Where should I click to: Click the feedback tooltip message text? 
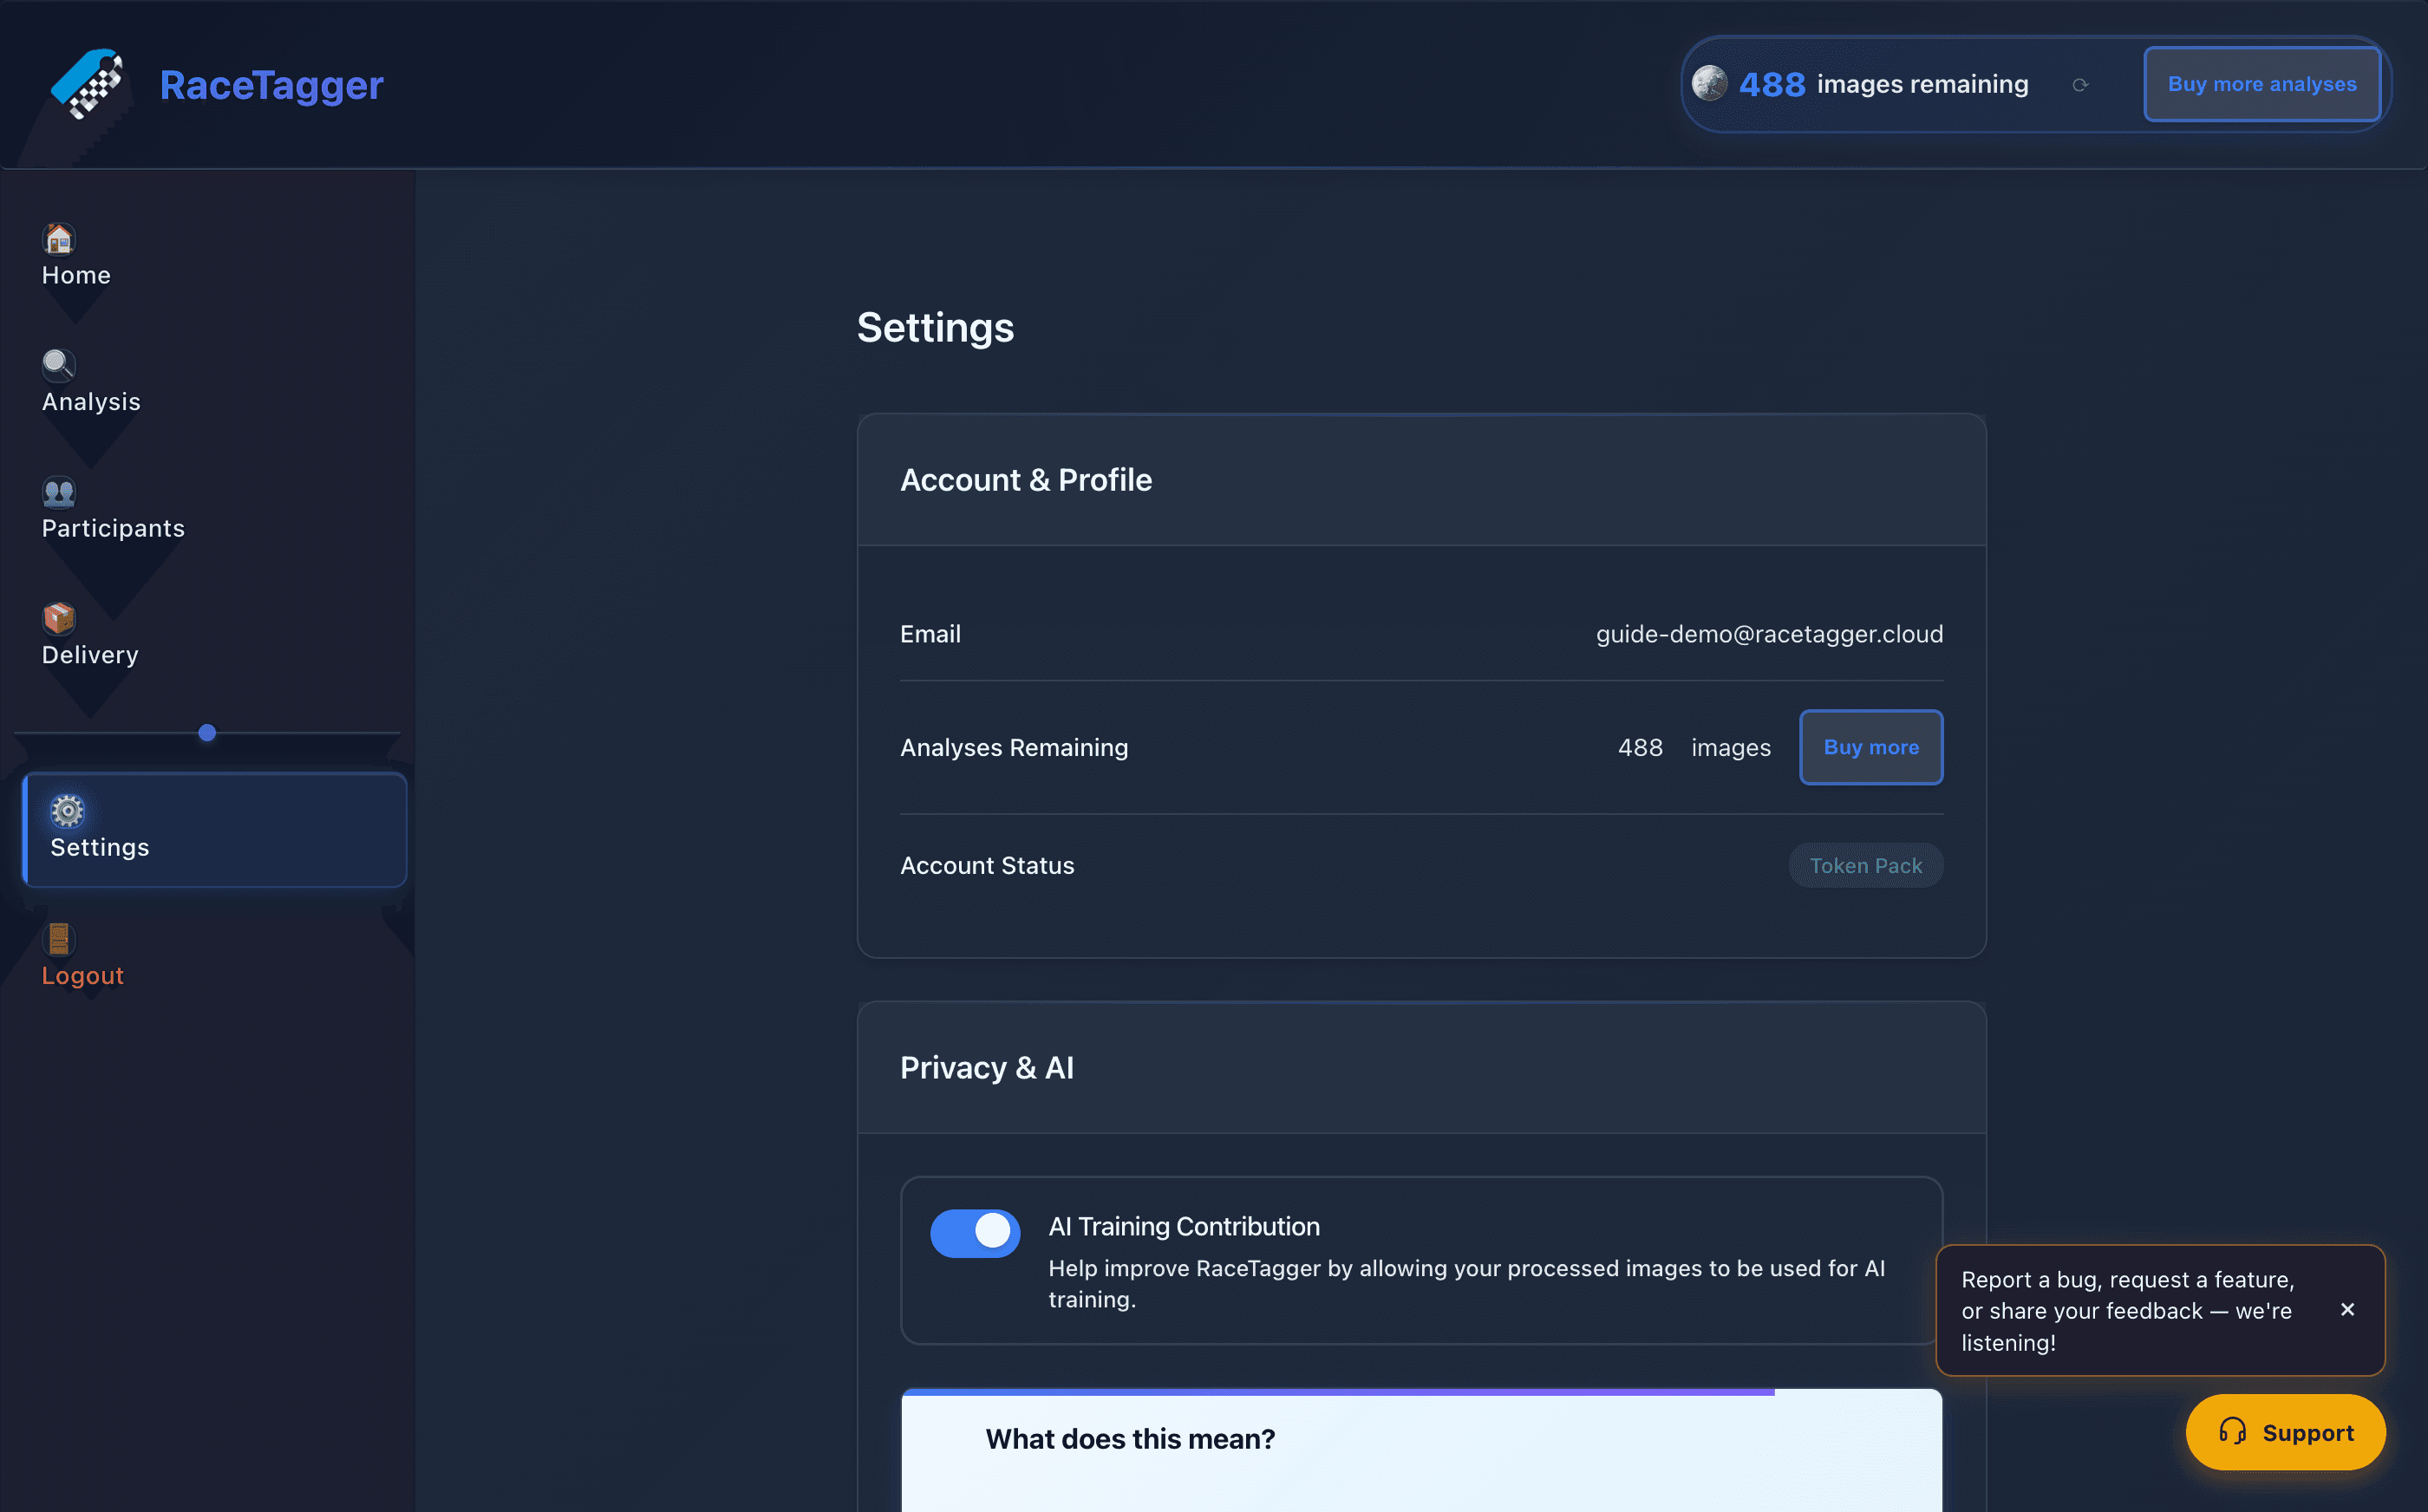coord(2128,1311)
